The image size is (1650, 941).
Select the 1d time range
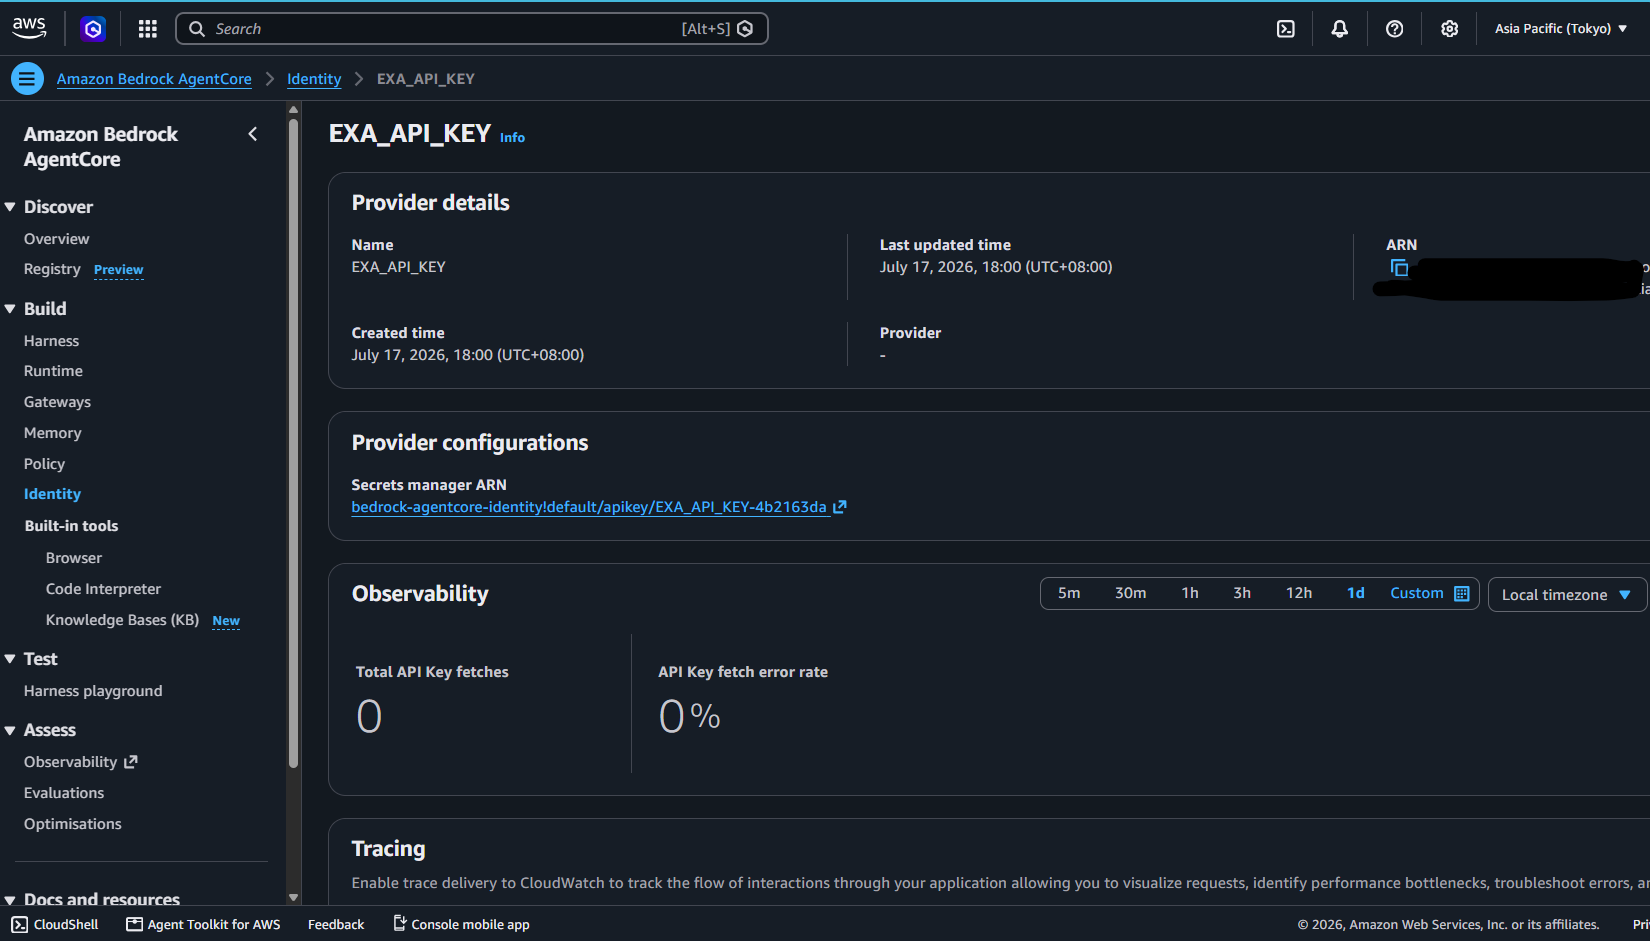[1356, 593]
